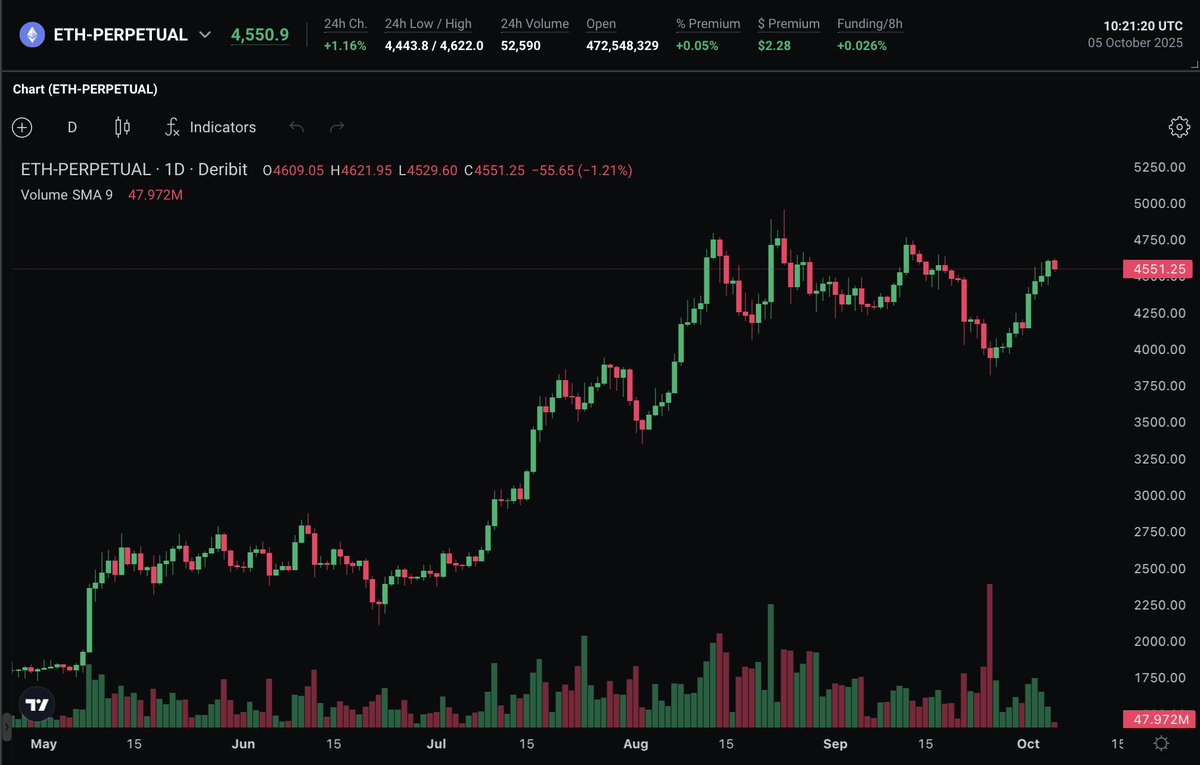The image size is (1200, 765).
Task: Click the 4,550.9 last price
Action: point(260,35)
